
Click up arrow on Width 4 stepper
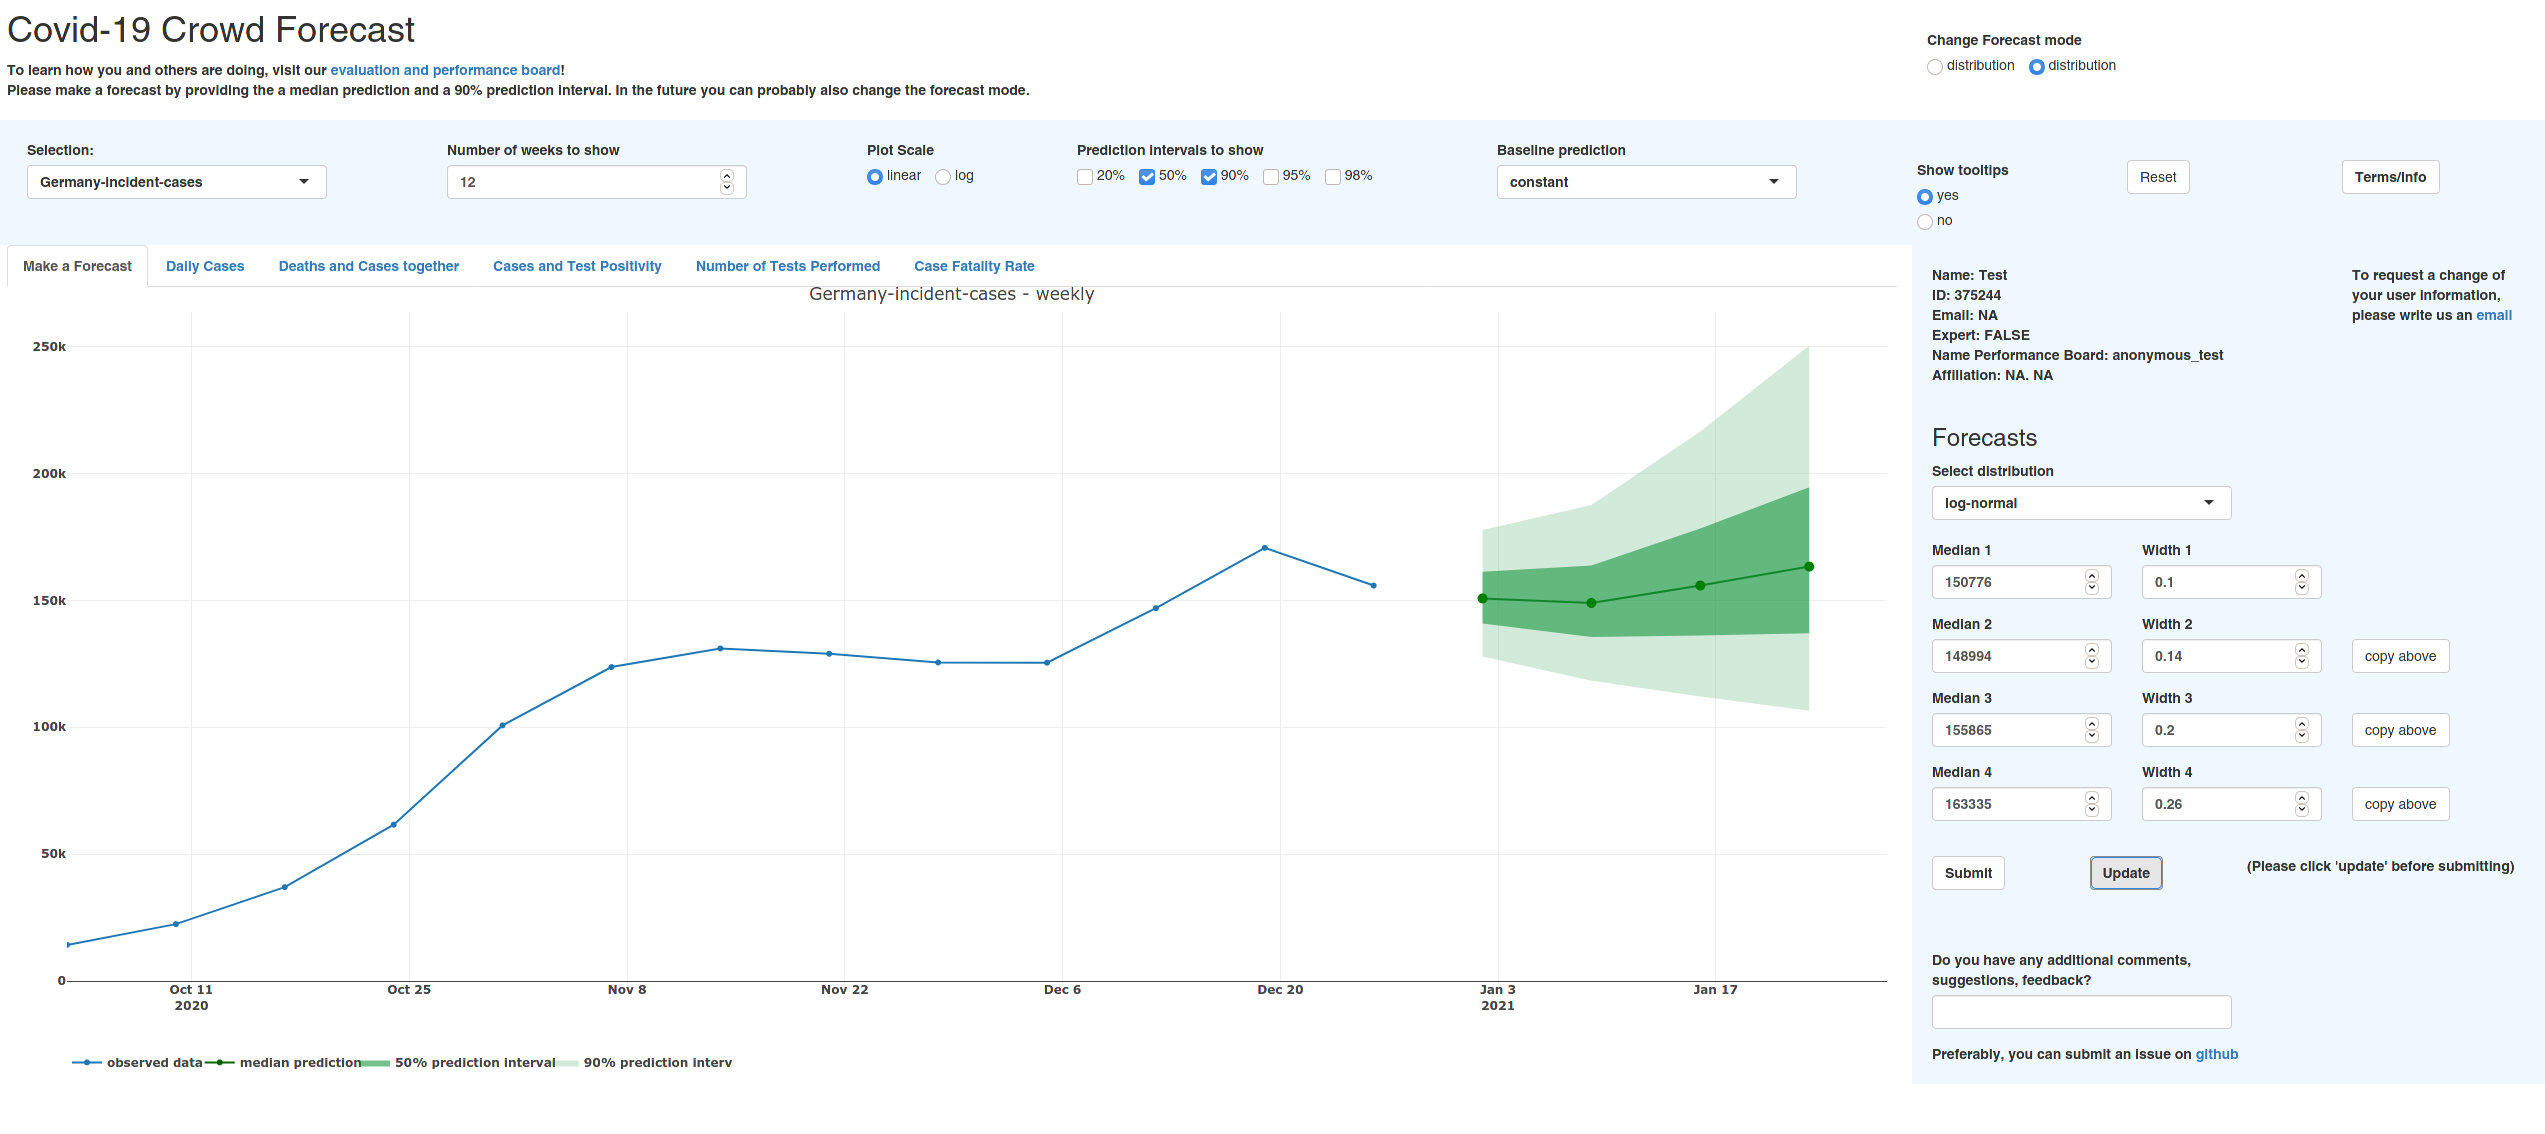click(x=2301, y=798)
